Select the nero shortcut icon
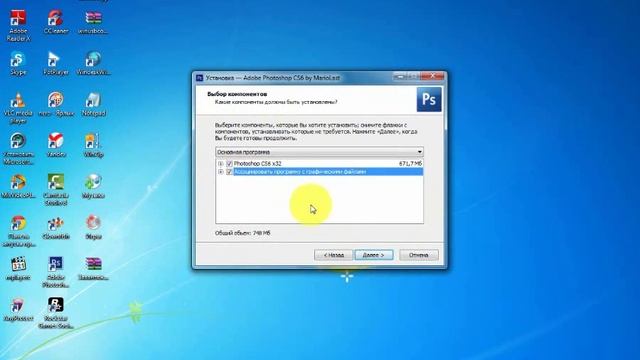This screenshot has width=640, height=360. click(x=56, y=104)
